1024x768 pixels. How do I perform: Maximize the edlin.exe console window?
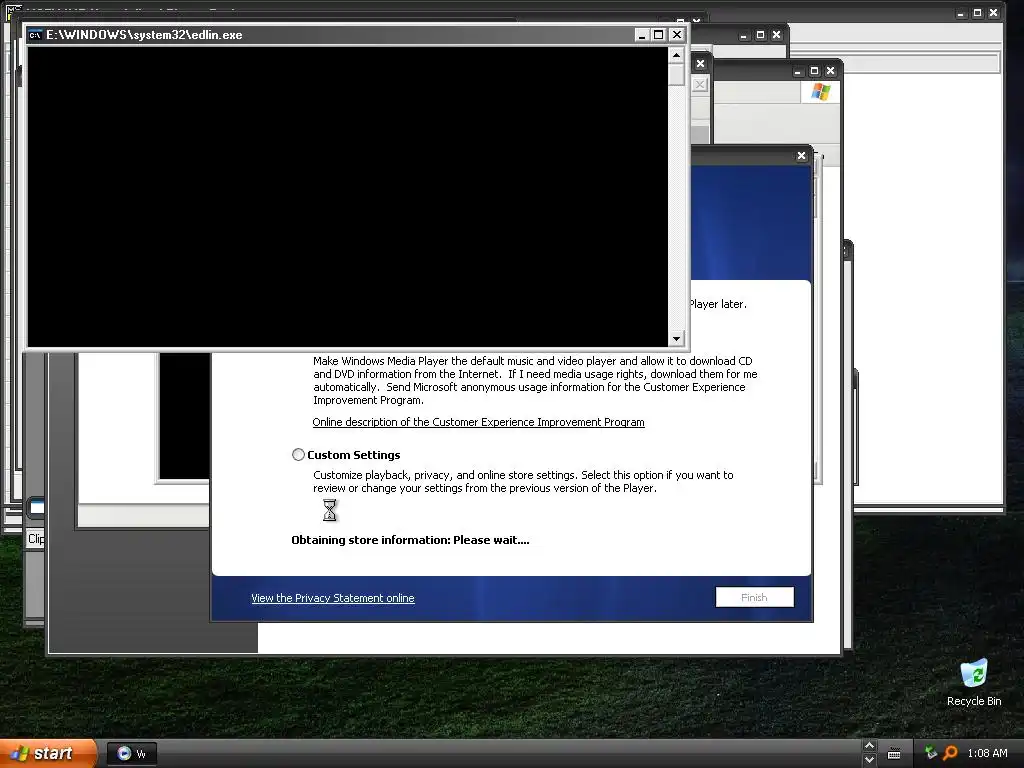pyautogui.click(x=659, y=35)
